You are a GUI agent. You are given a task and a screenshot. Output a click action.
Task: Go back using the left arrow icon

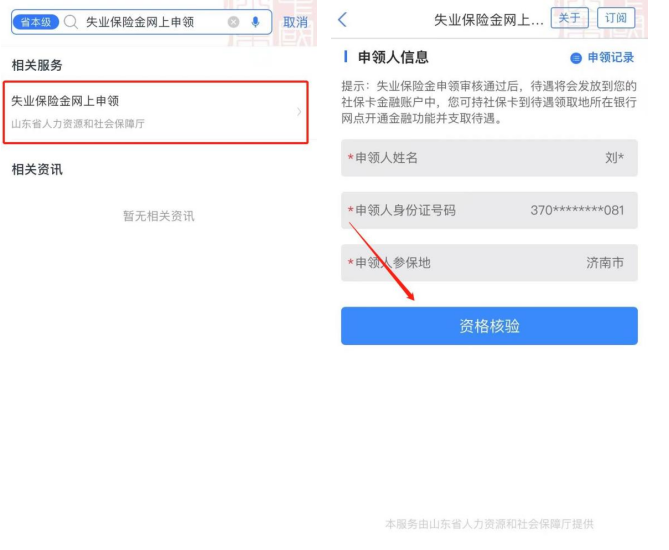(342, 20)
